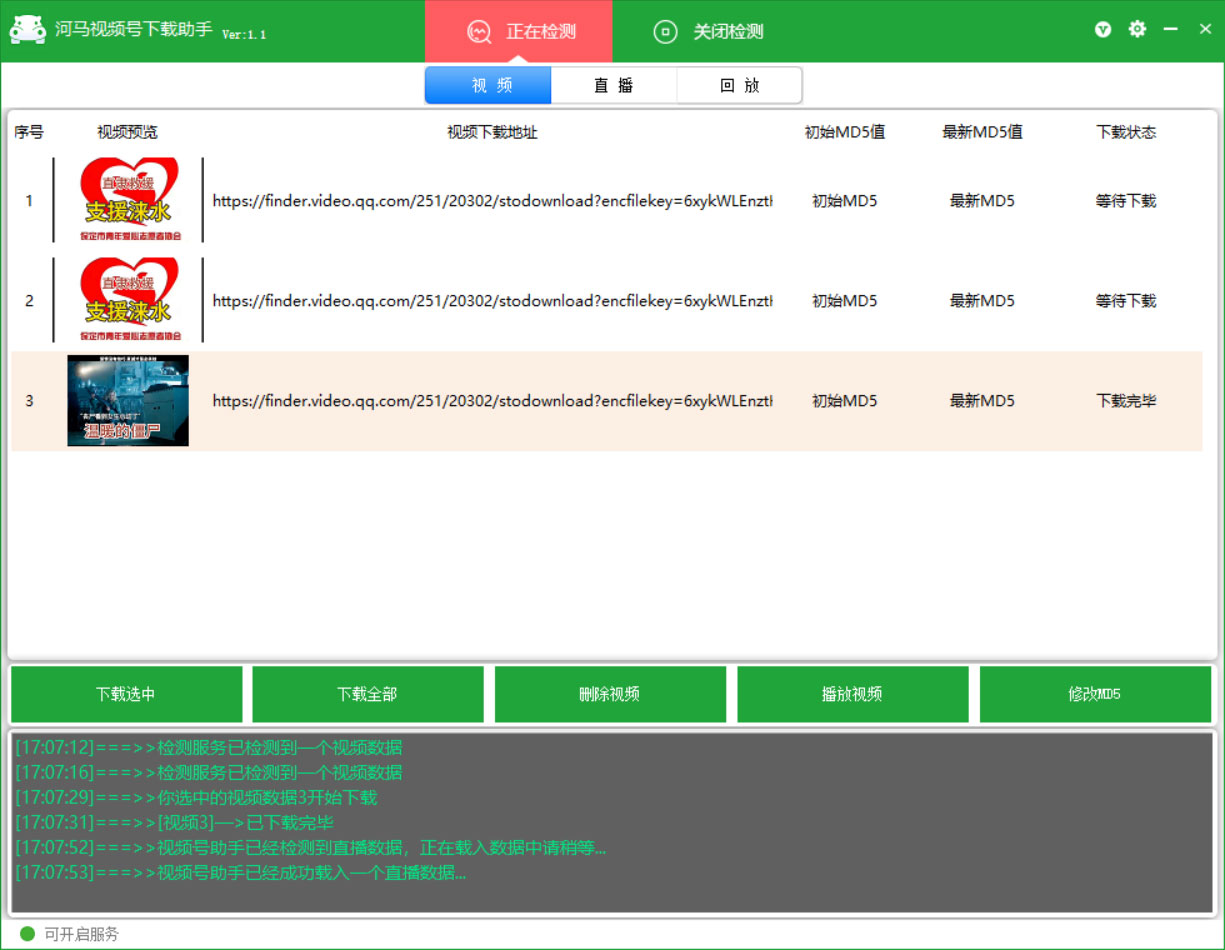Open the 温暖的僵尸 video thumbnail
1225x950 pixels.
coord(127,400)
